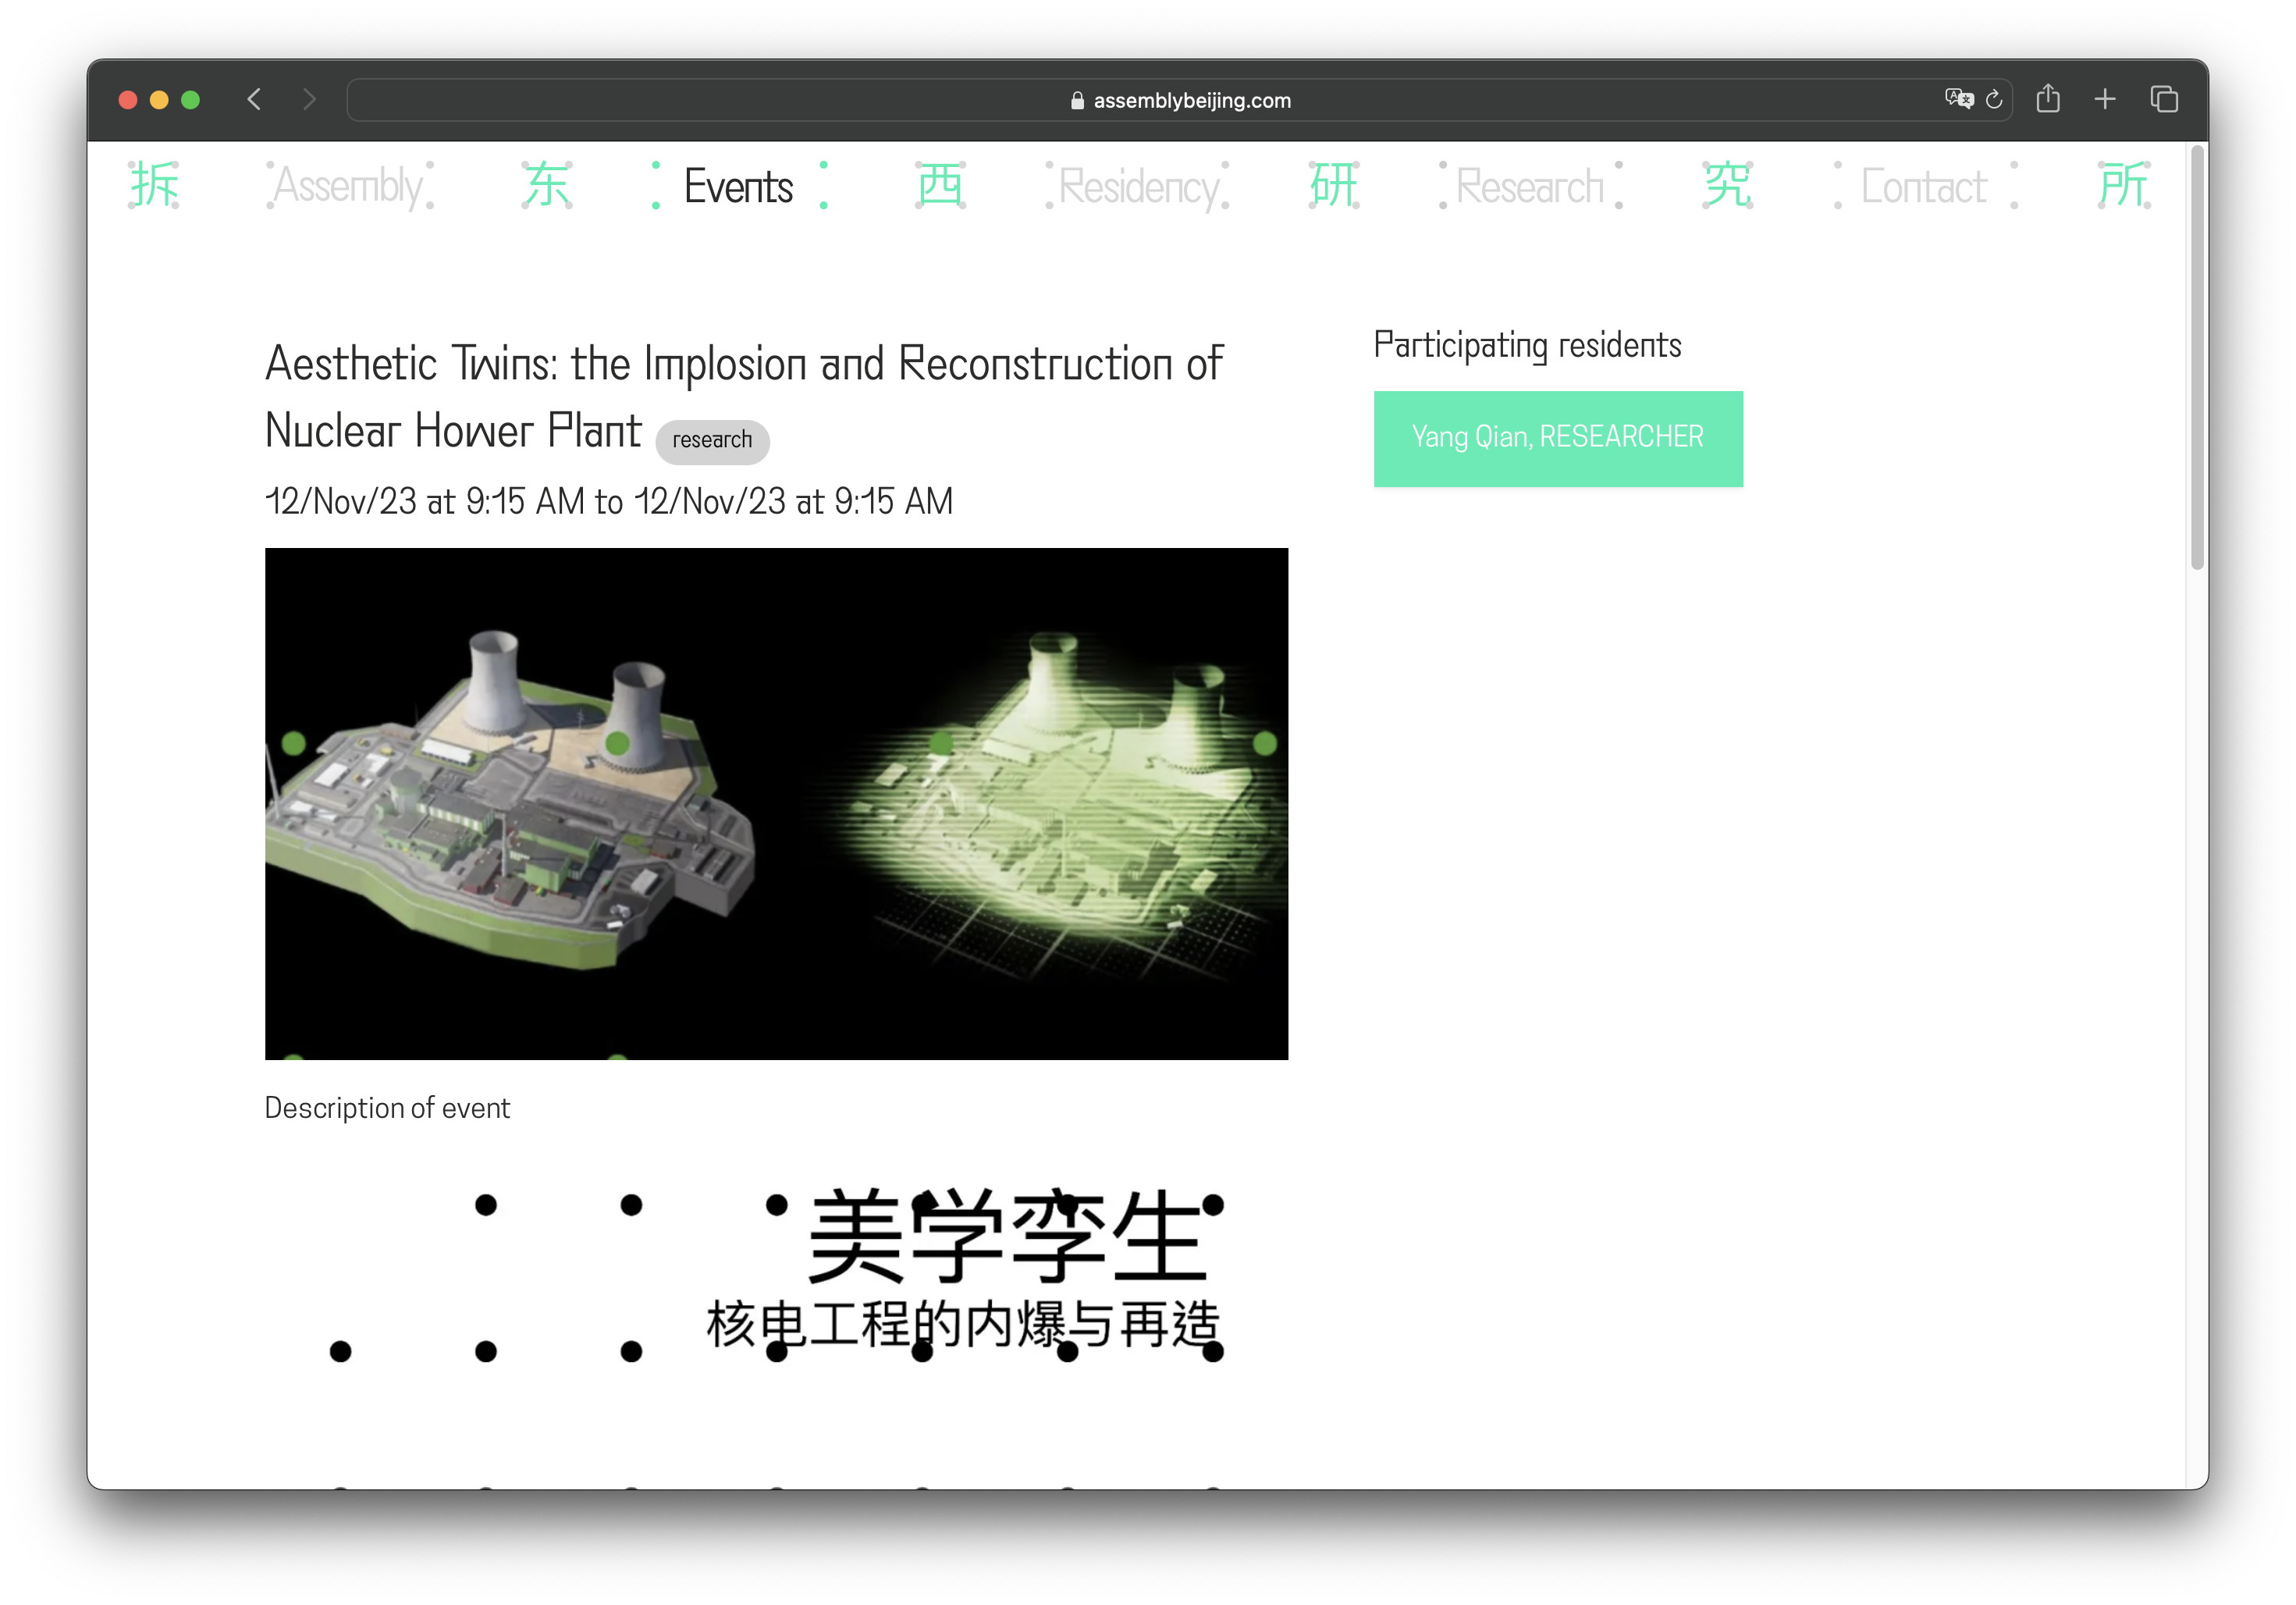The height and width of the screenshot is (1605, 2296).
Task: Click Yang Qian, RESEARCHER button
Action: click(1557, 438)
